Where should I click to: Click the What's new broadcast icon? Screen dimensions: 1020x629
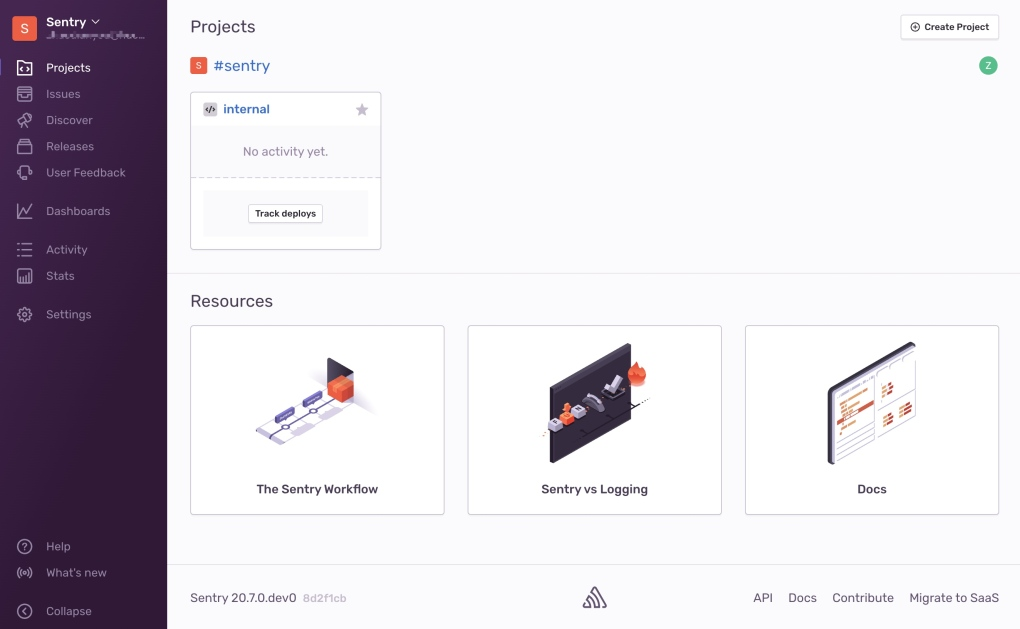pyautogui.click(x=25, y=572)
